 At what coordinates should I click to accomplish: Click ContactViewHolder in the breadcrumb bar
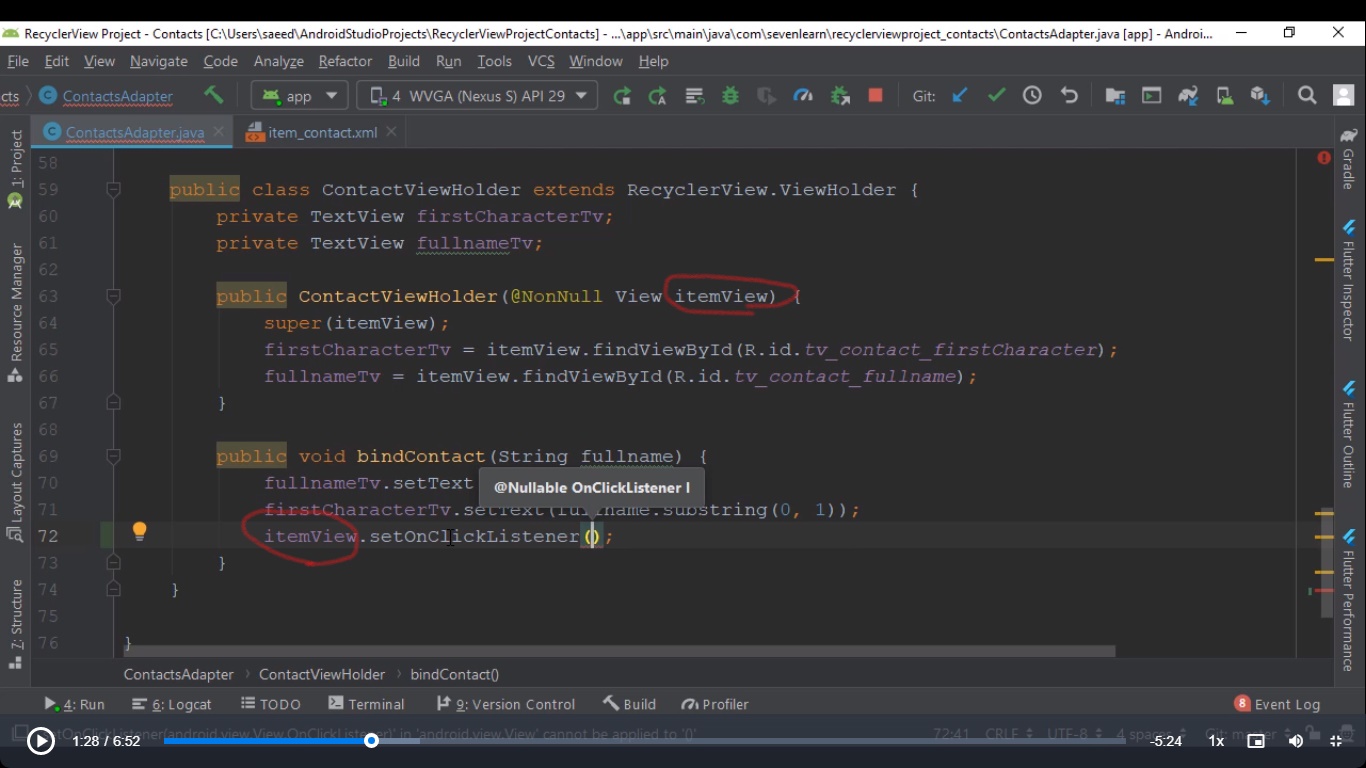(322, 674)
